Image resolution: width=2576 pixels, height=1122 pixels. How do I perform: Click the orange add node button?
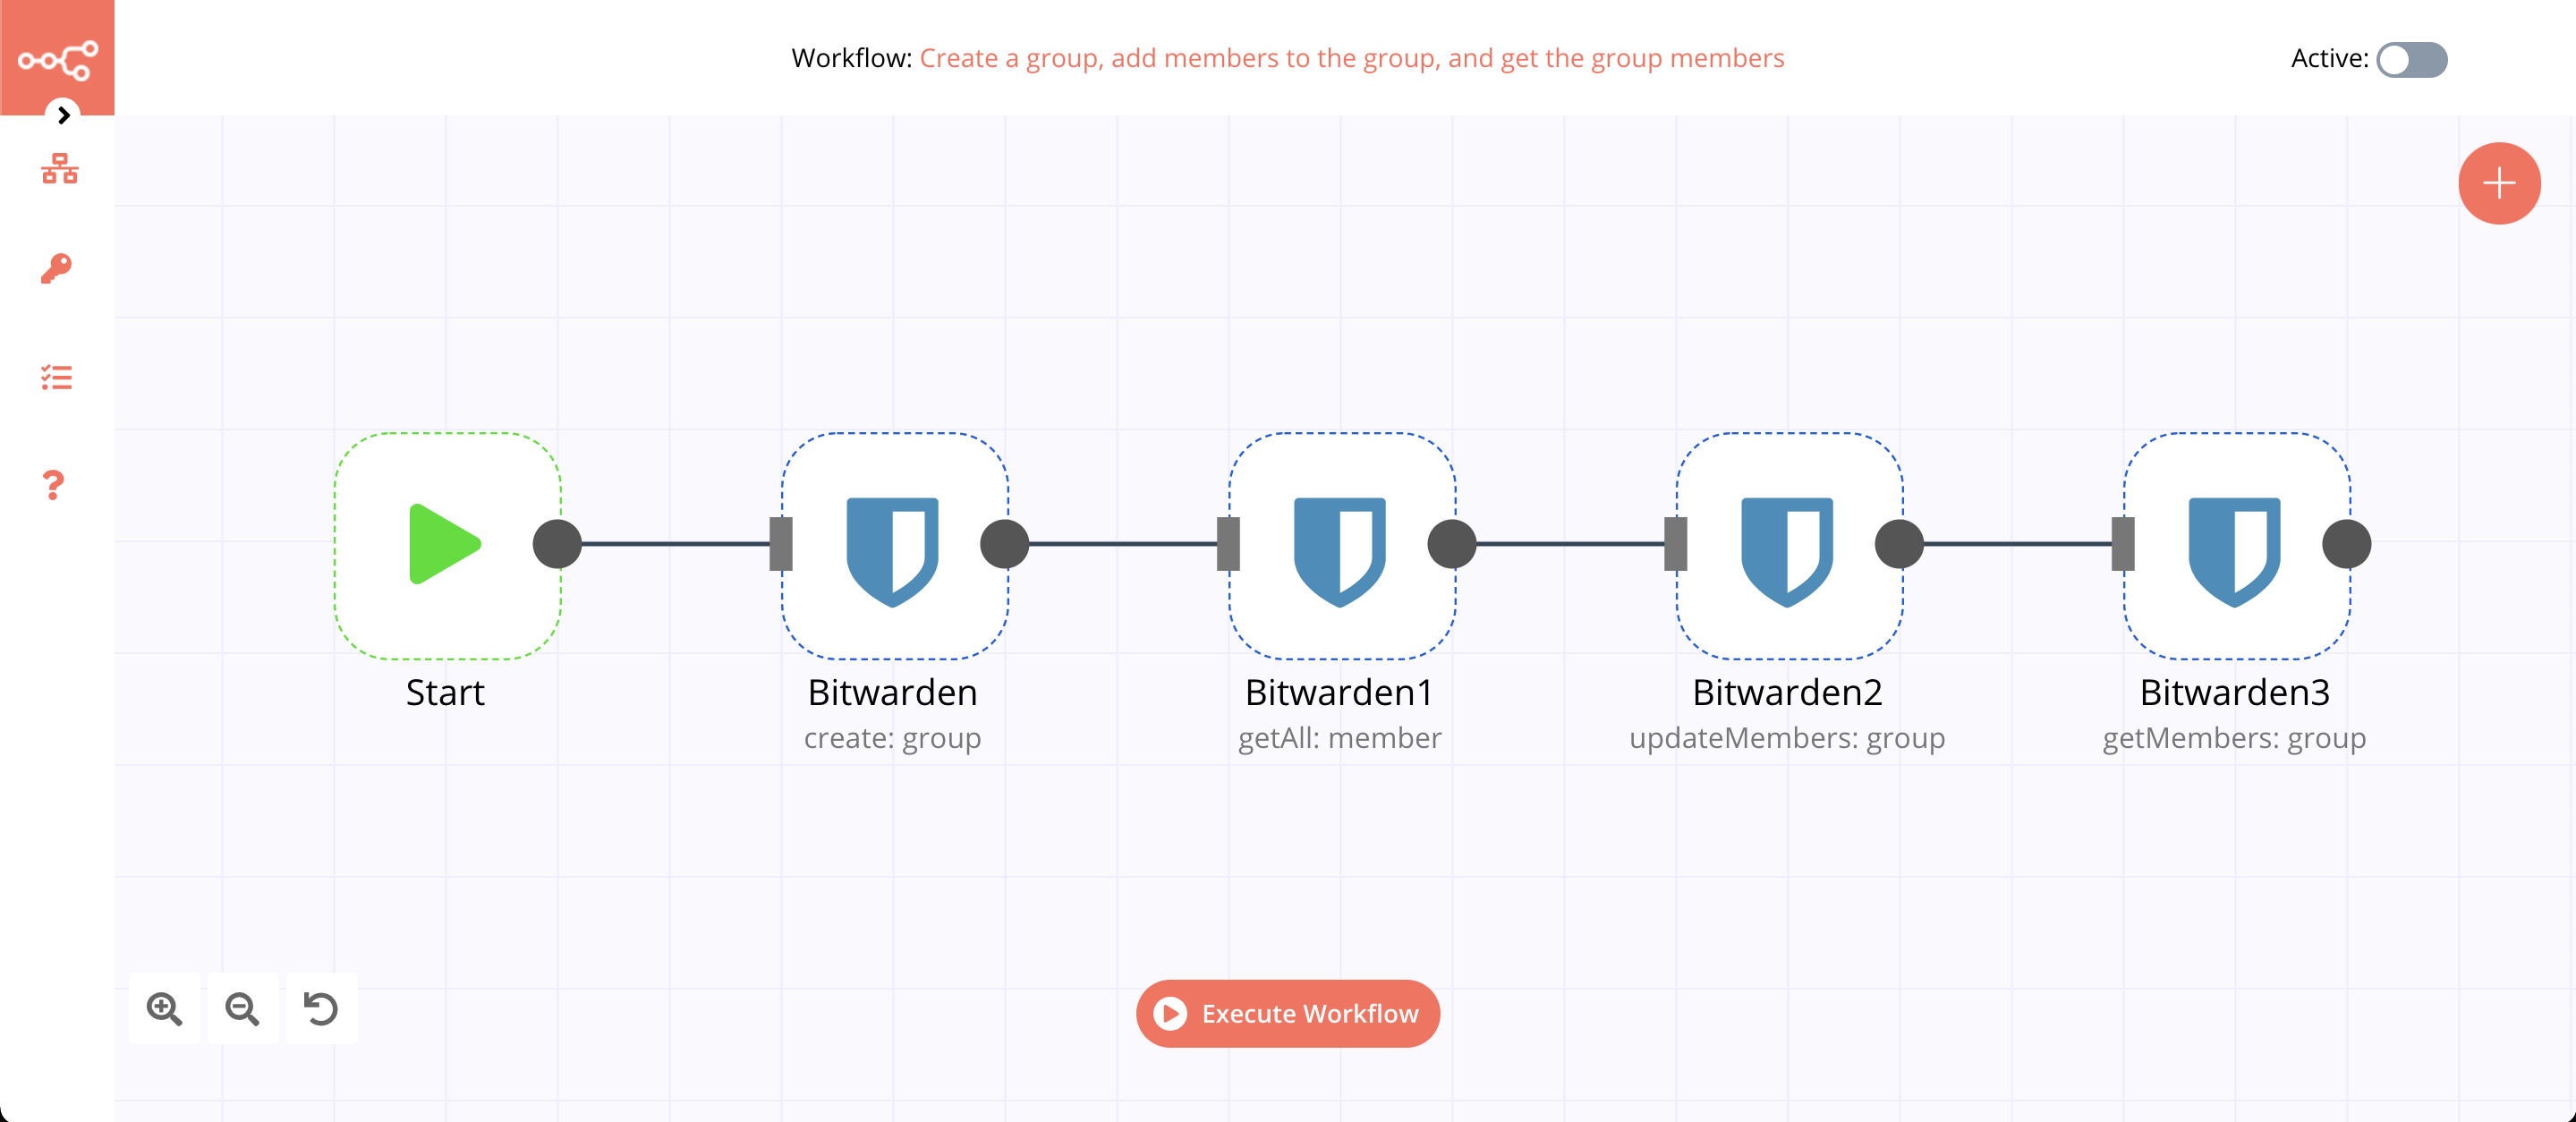(2495, 183)
